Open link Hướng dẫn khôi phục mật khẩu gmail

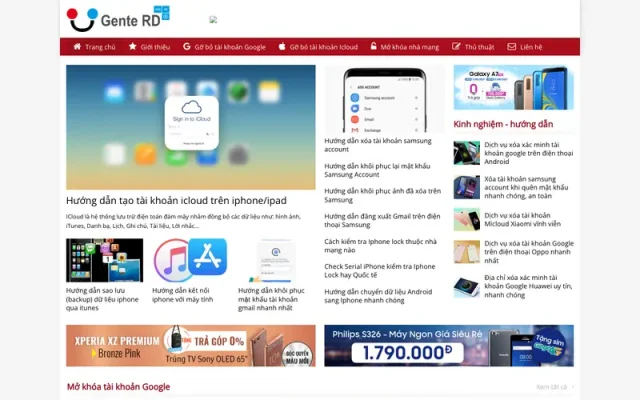coord(271,299)
